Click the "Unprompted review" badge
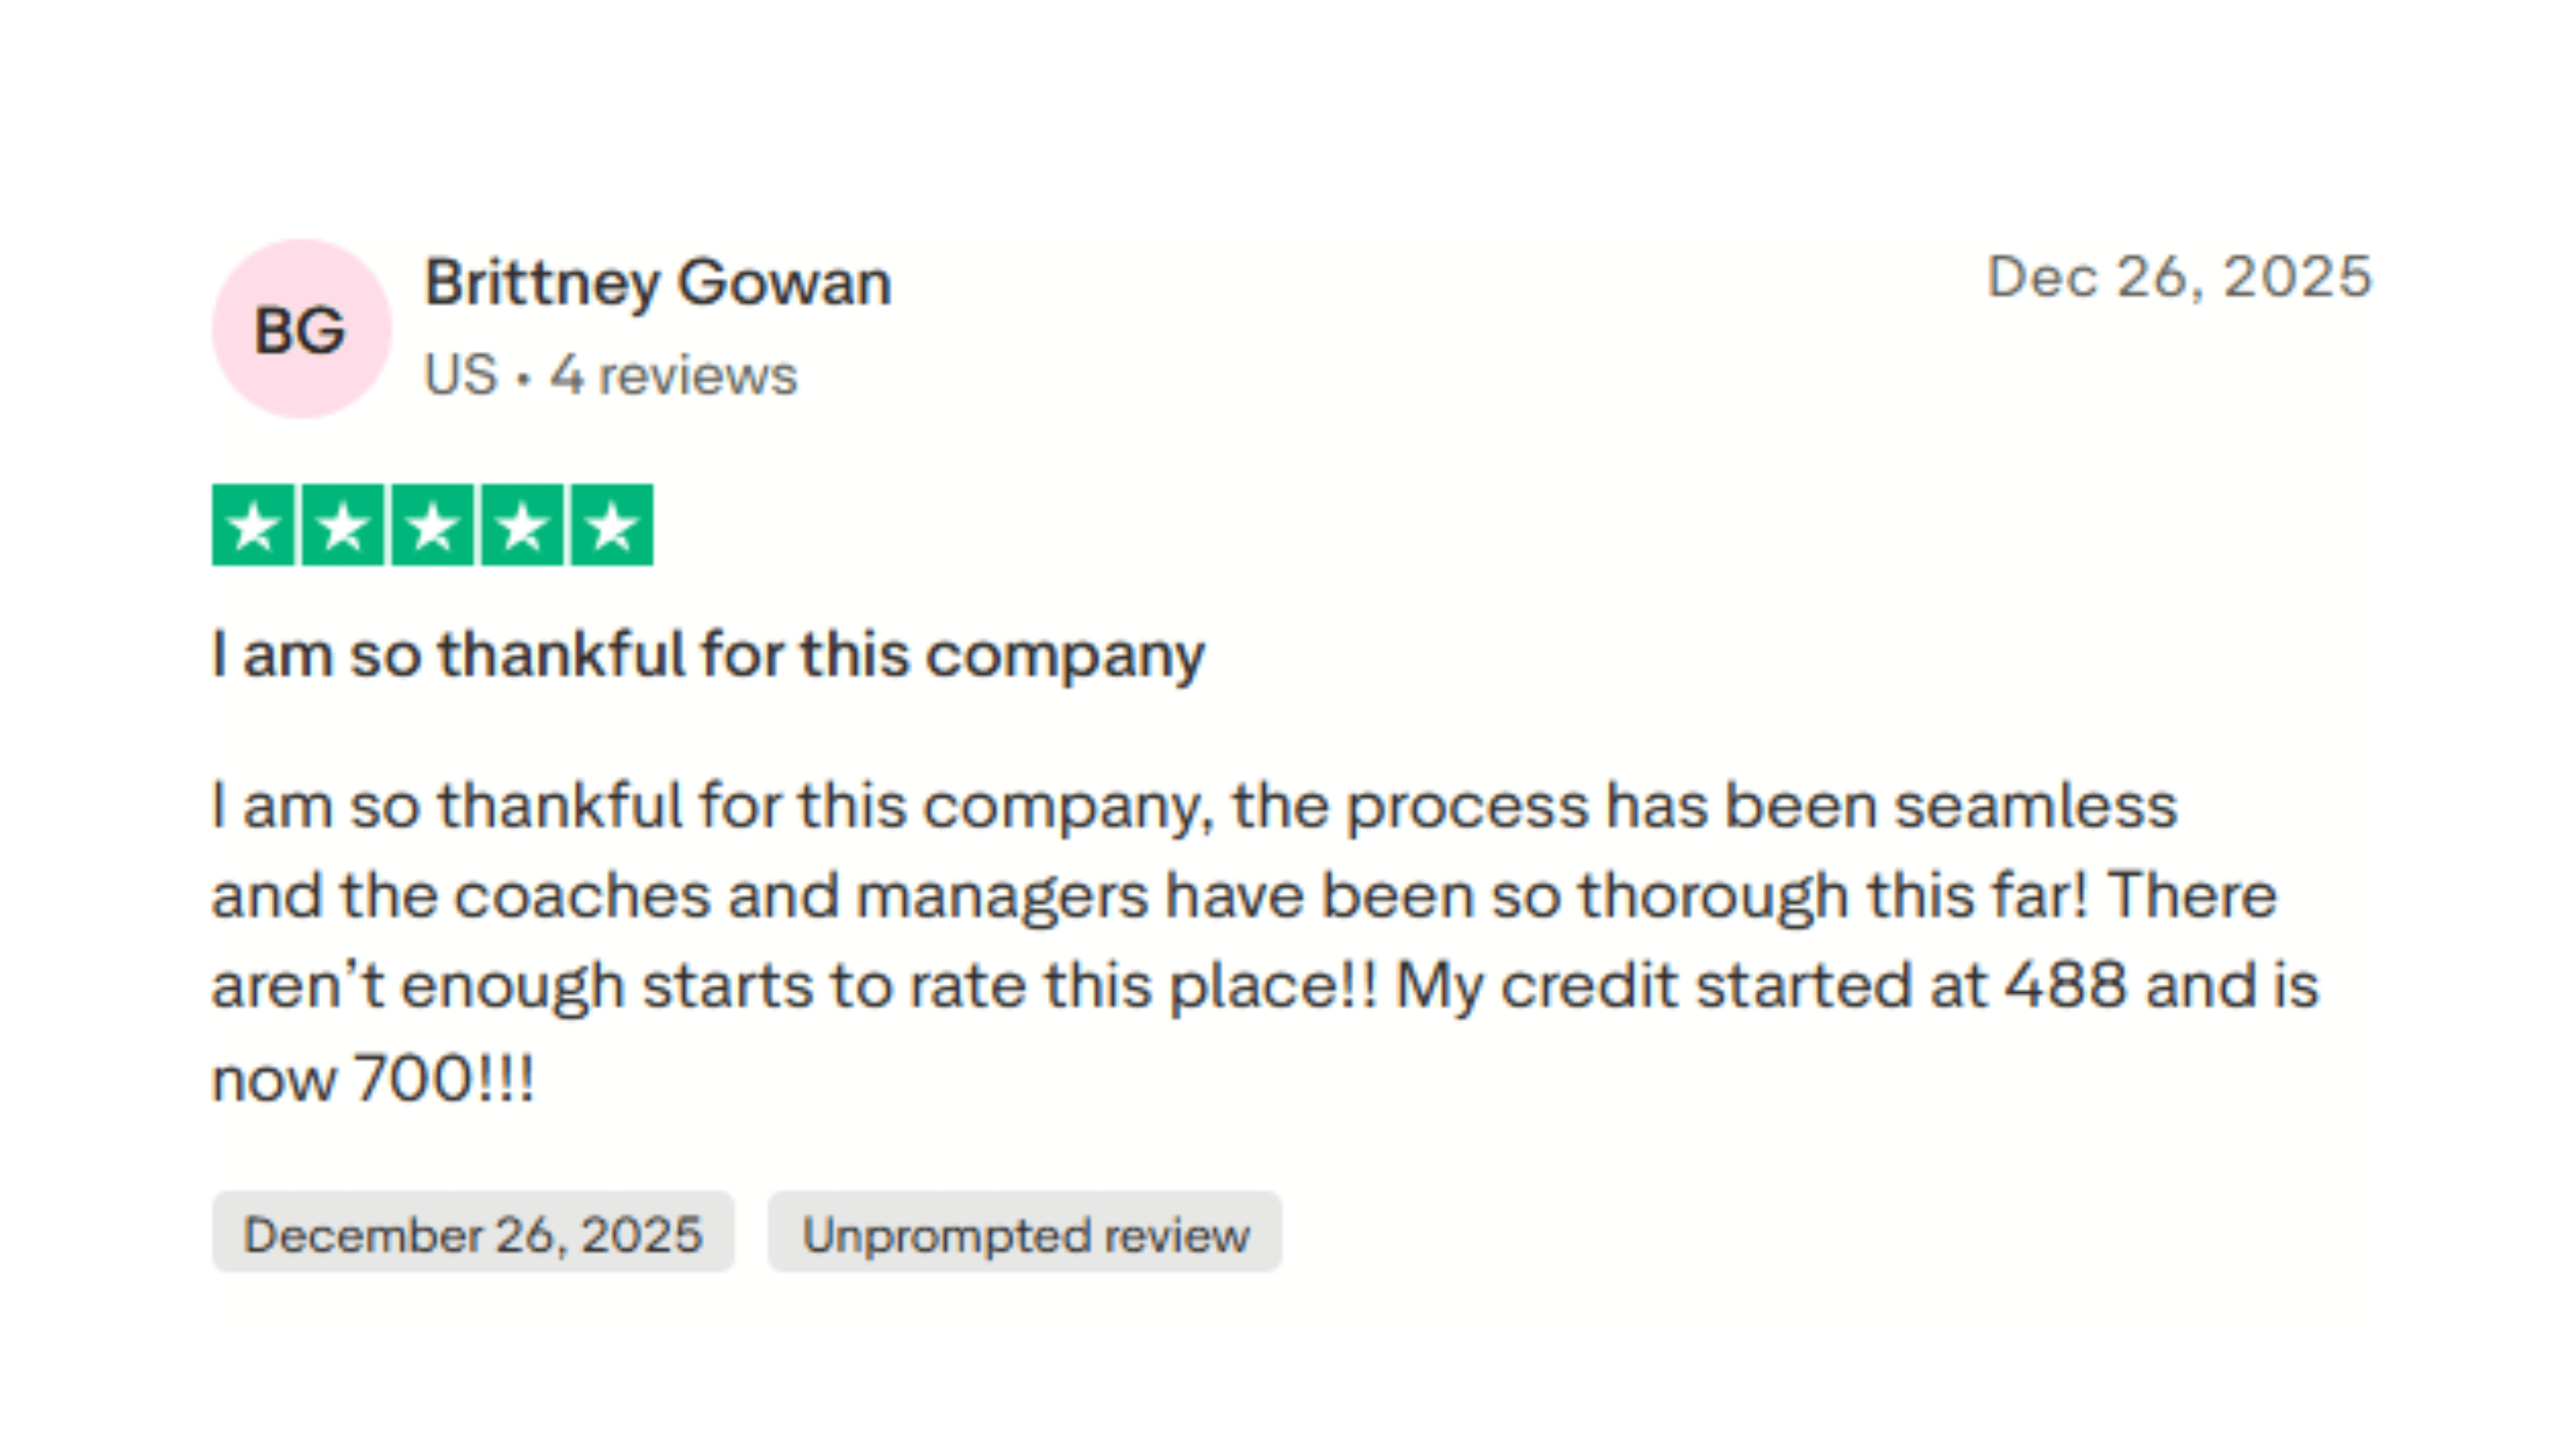The height and width of the screenshot is (1449, 2576). [1025, 1233]
